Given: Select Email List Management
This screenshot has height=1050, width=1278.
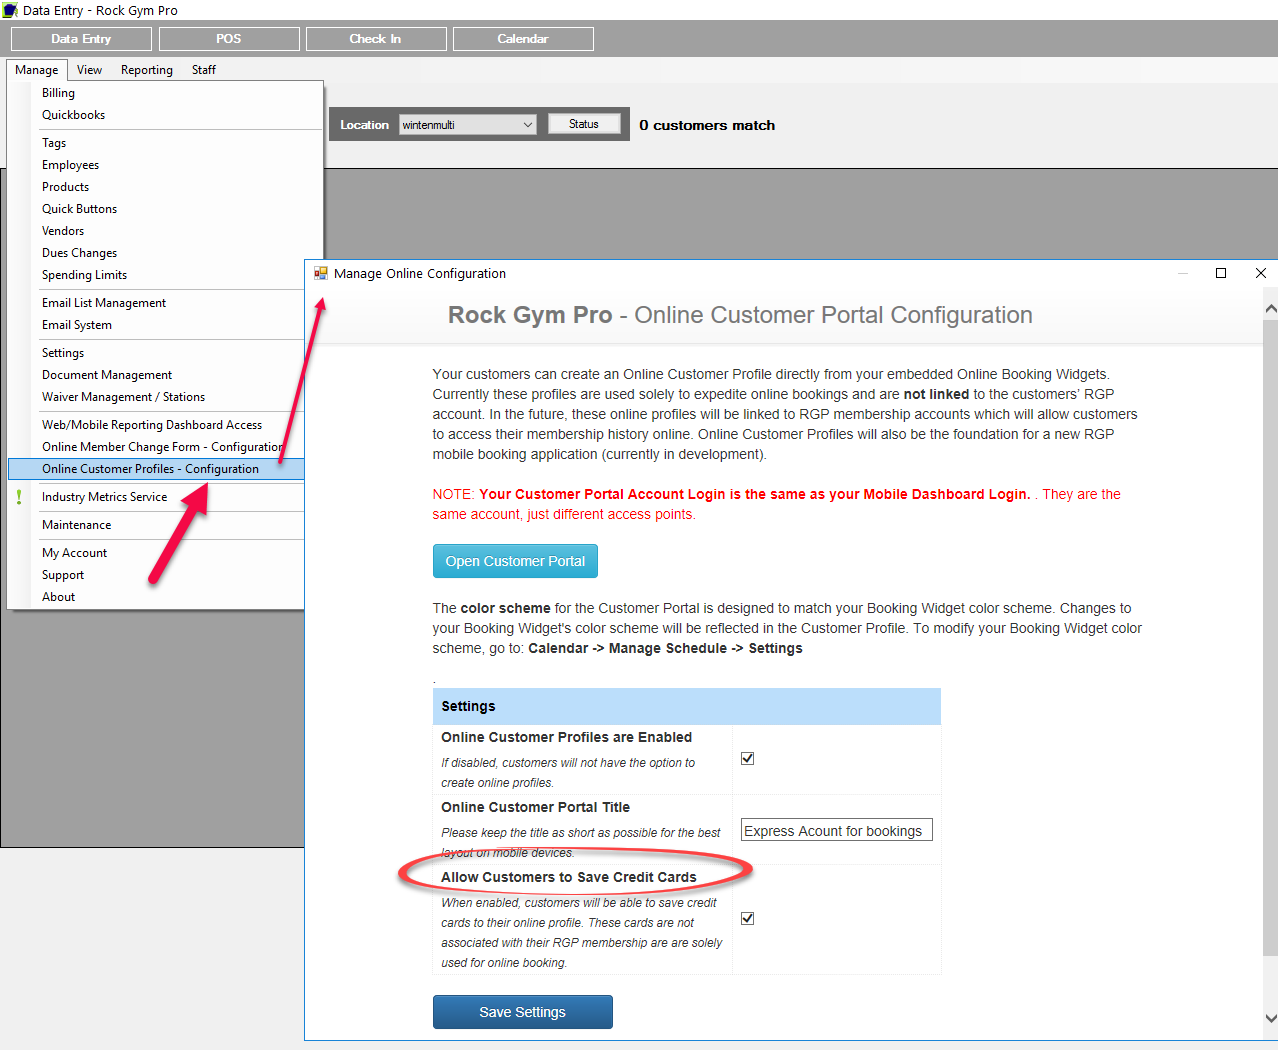Looking at the screenshot, I should click(156, 303).
